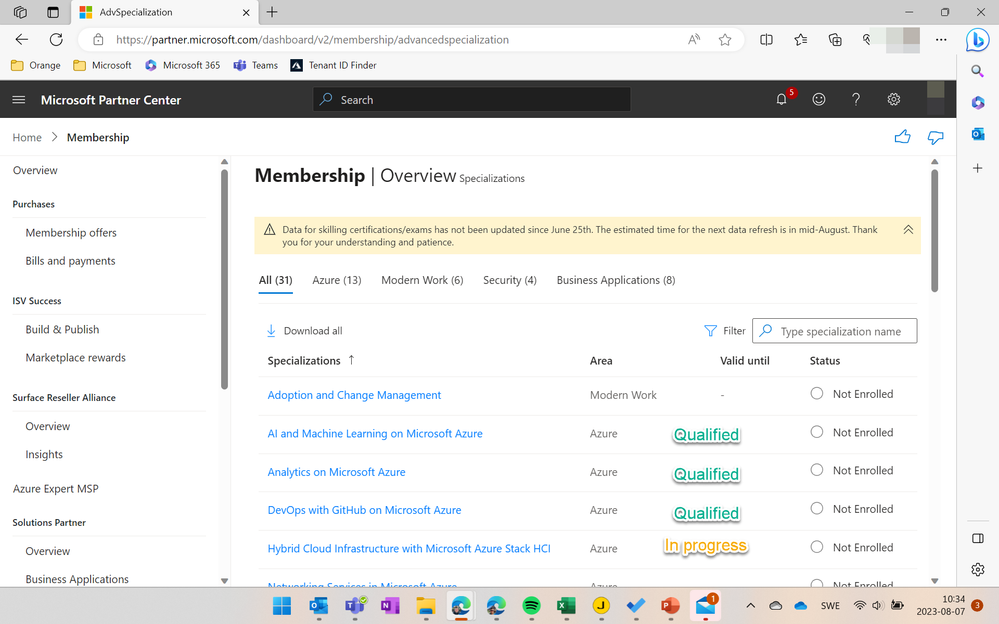Screen dimensions: 999x624
Task: Click the feedback smiley icon
Action: point(819,99)
